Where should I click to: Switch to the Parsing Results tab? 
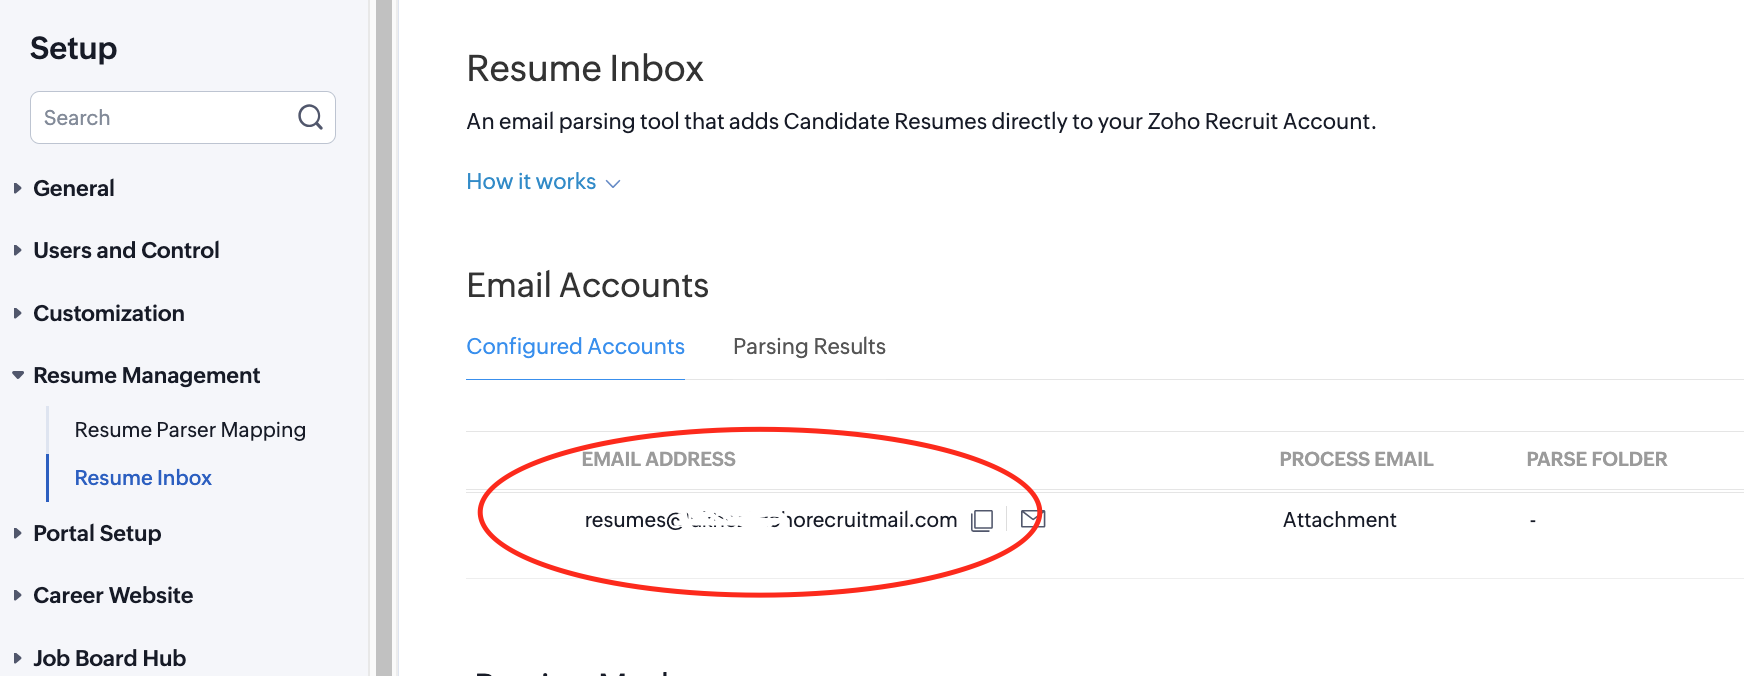click(809, 346)
